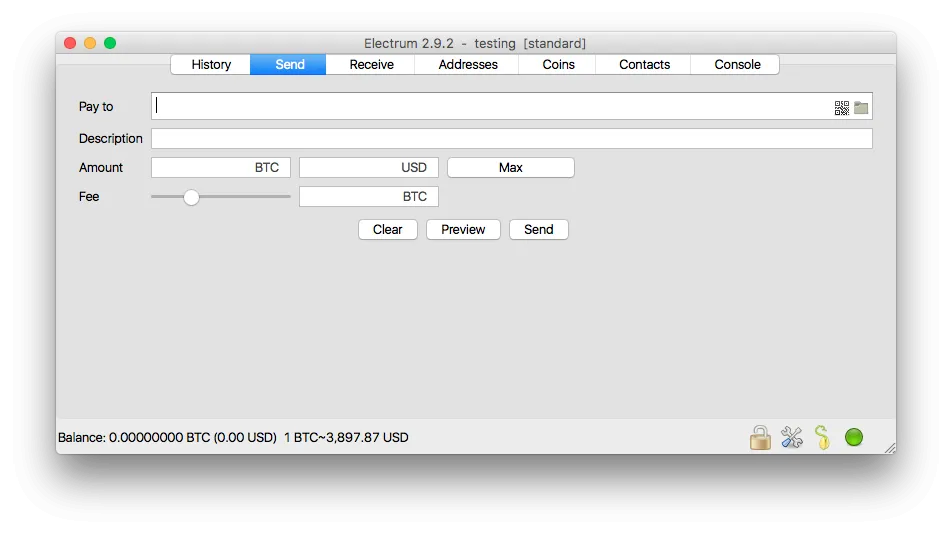Screen dimensions: 952x534
Task: Select the Send tab
Action: 288,64
